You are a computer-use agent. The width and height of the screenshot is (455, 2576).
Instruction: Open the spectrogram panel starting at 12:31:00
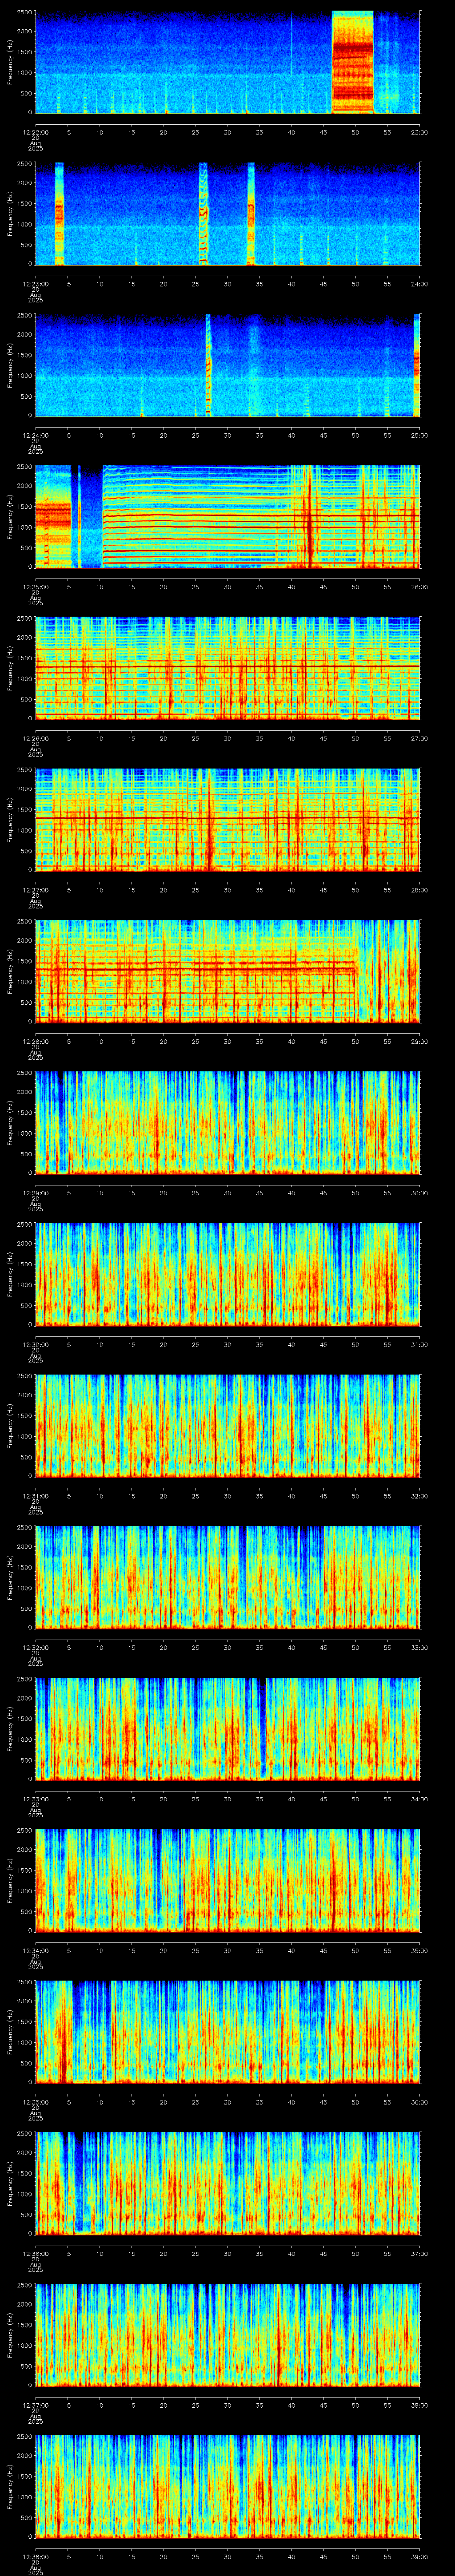pyautogui.click(x=228, y=1425)
